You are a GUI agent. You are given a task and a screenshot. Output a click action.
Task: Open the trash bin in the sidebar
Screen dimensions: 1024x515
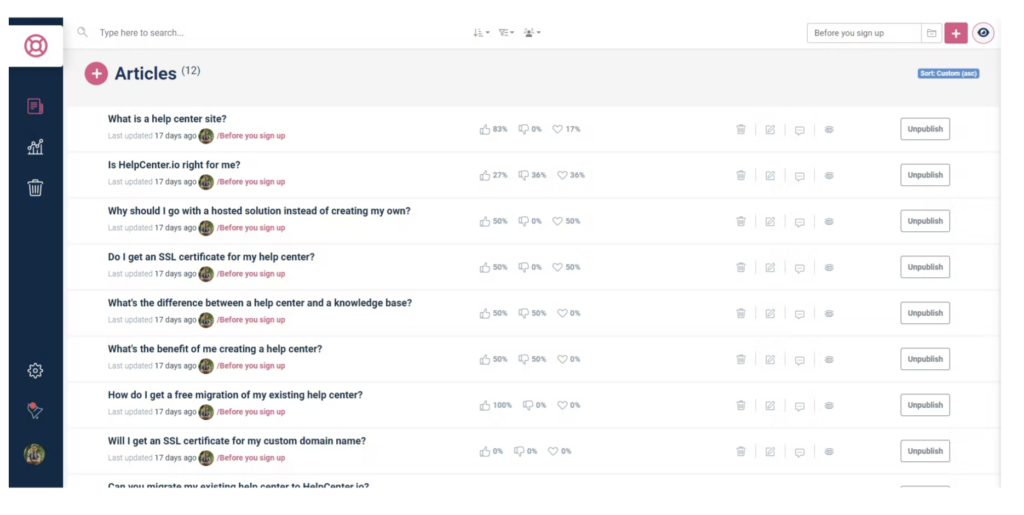tap(35, 187)
